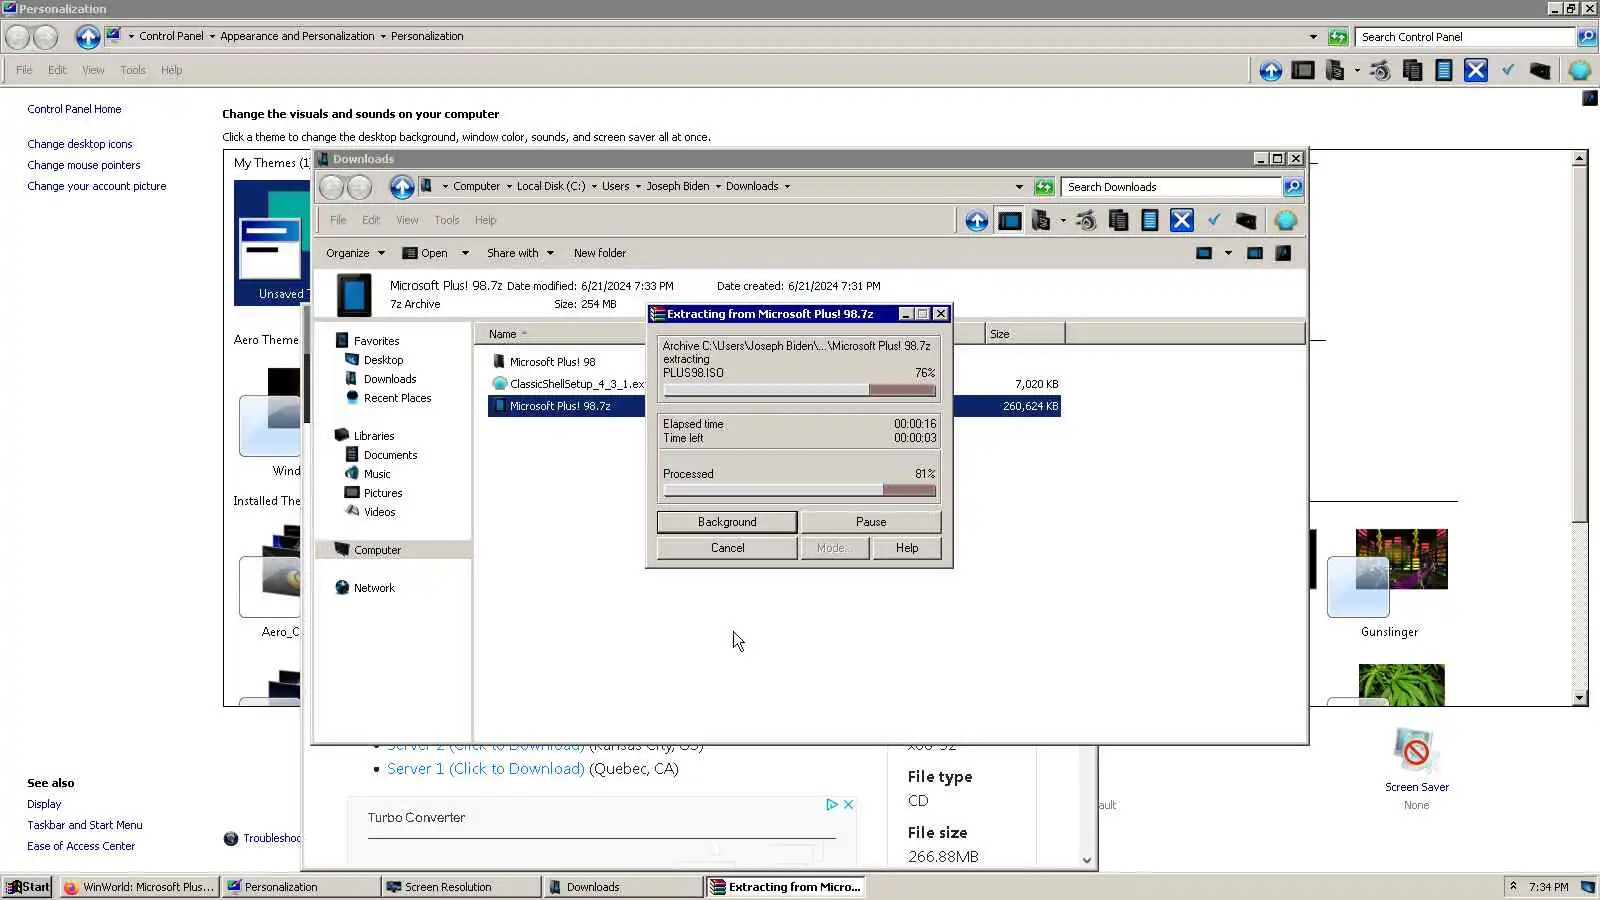The image size is (1600, 900).
Task: Click the checkmark icon in the Downloads toolbar
Action: (1214, 221)
